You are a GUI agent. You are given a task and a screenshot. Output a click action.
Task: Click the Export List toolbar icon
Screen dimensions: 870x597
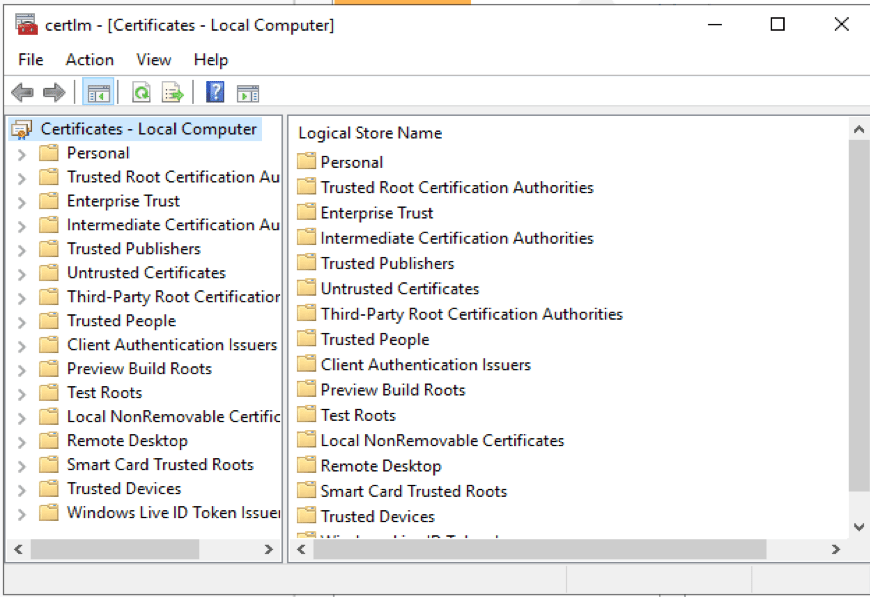[173, 93]
